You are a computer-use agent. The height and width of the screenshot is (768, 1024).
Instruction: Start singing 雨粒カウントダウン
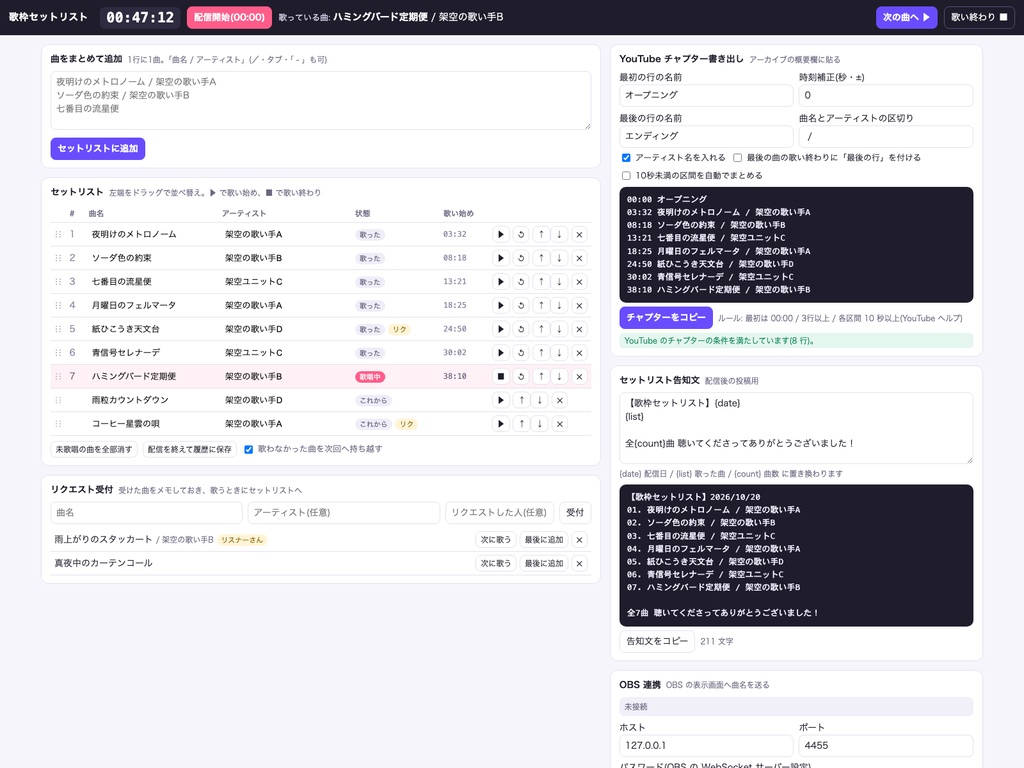(x=501, y=400)
